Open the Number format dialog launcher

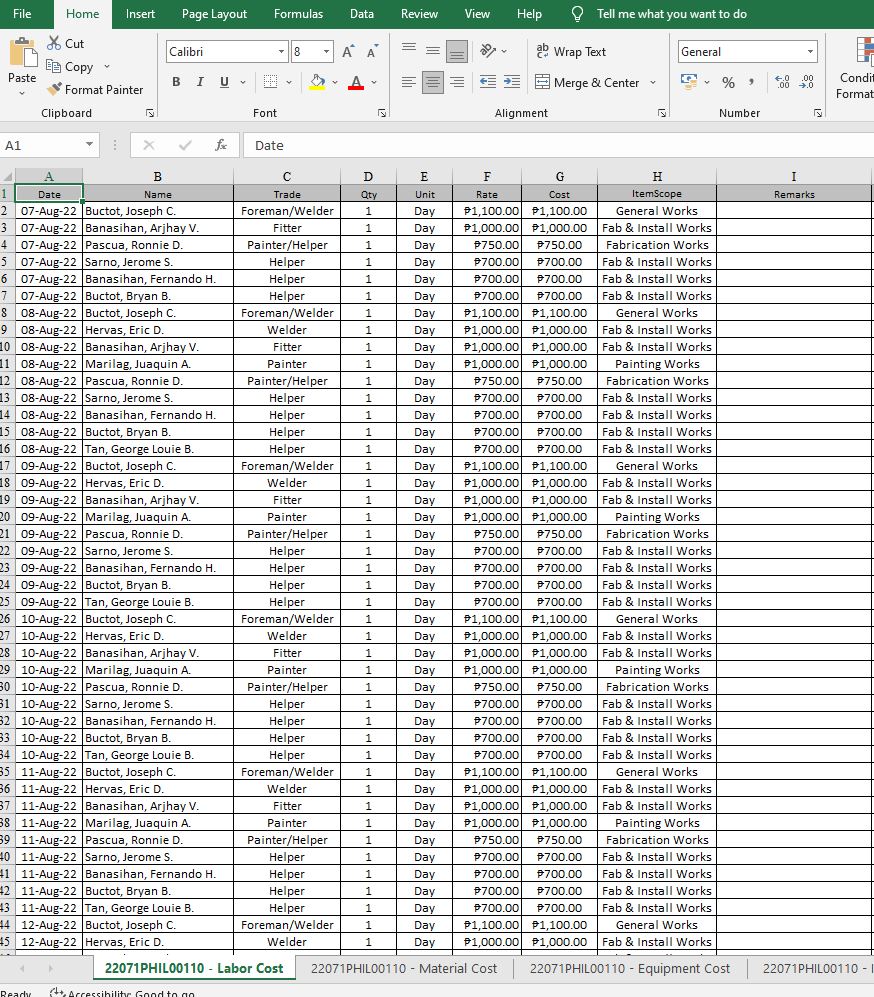(818, 113)
